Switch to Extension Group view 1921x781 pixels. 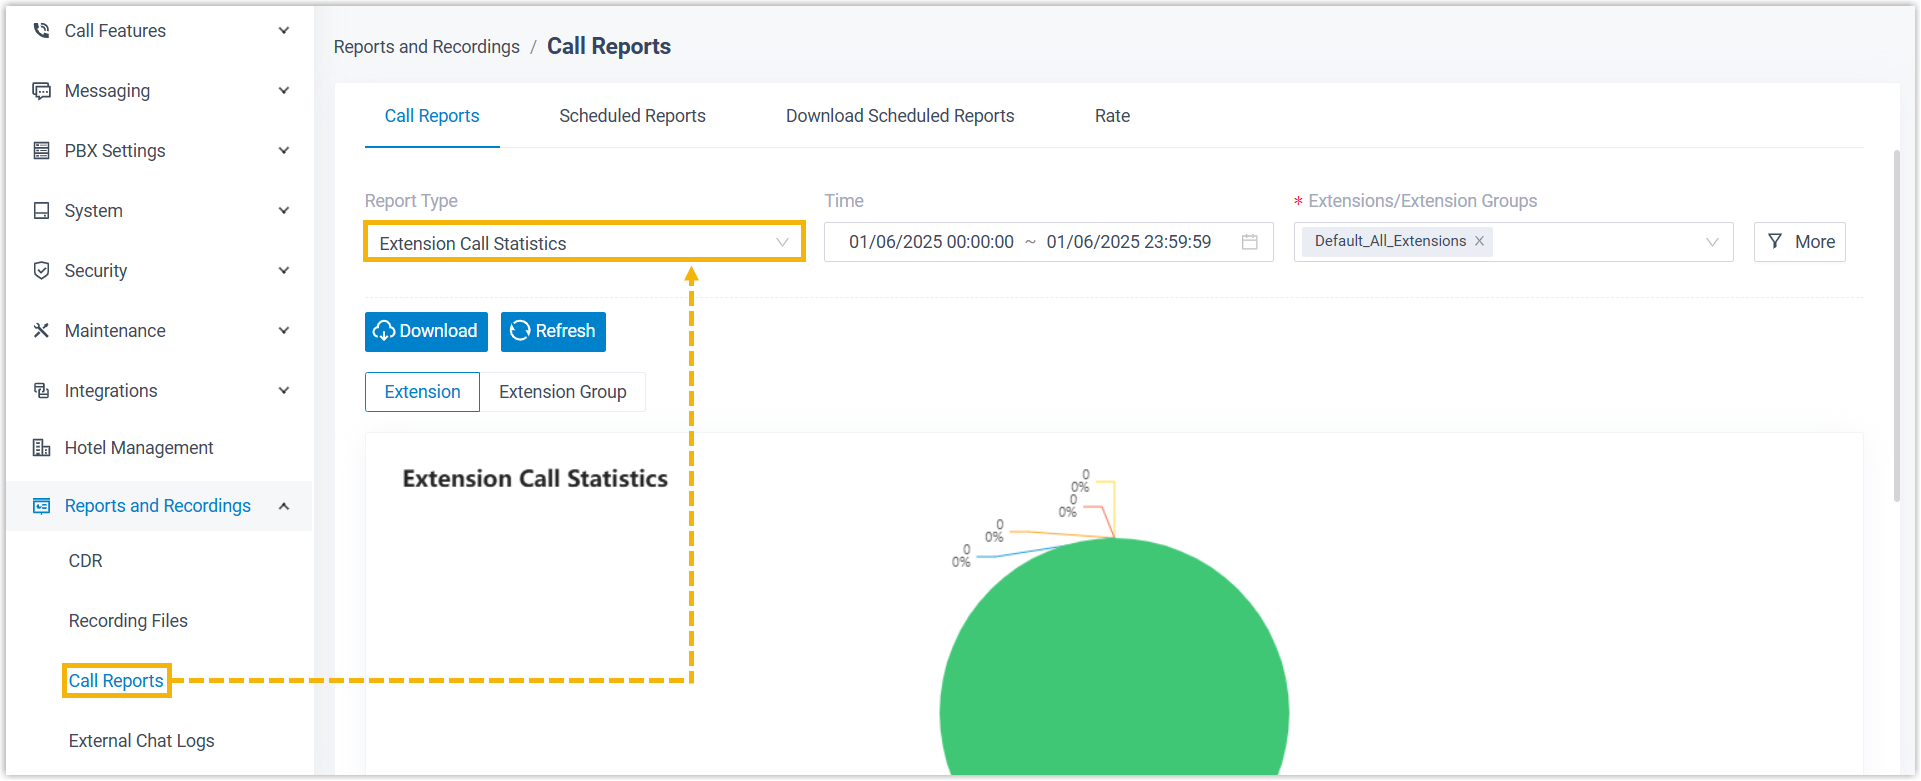click(562, 392)
